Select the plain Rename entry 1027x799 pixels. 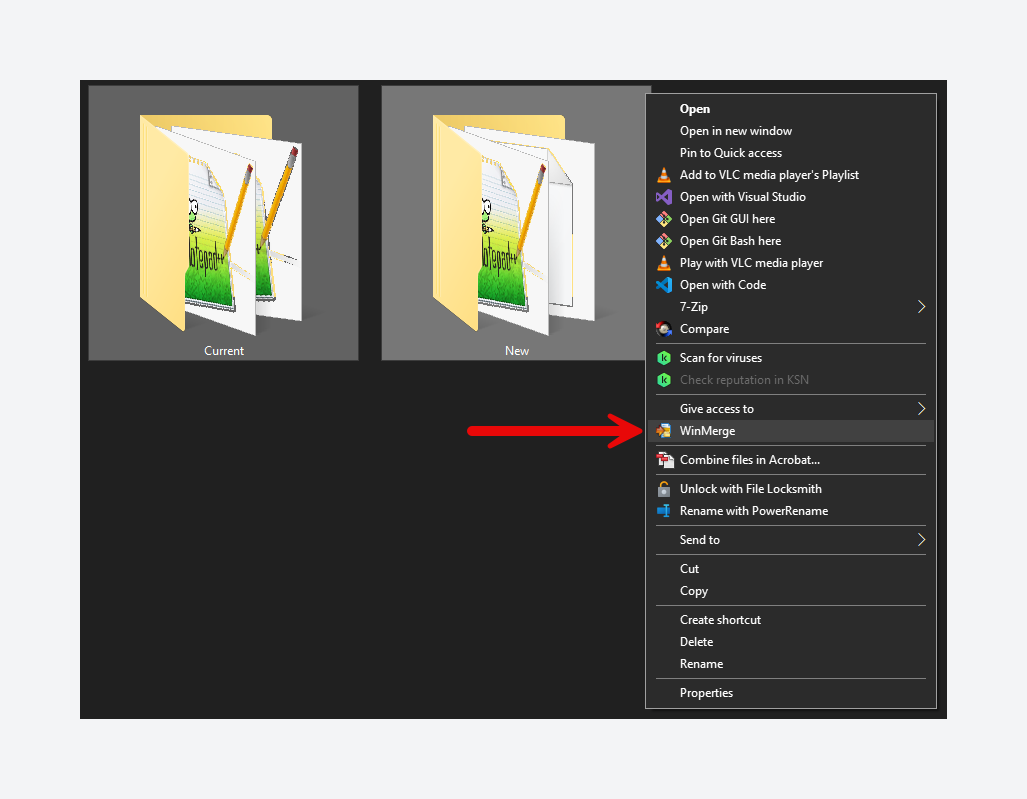click(791, 664)
